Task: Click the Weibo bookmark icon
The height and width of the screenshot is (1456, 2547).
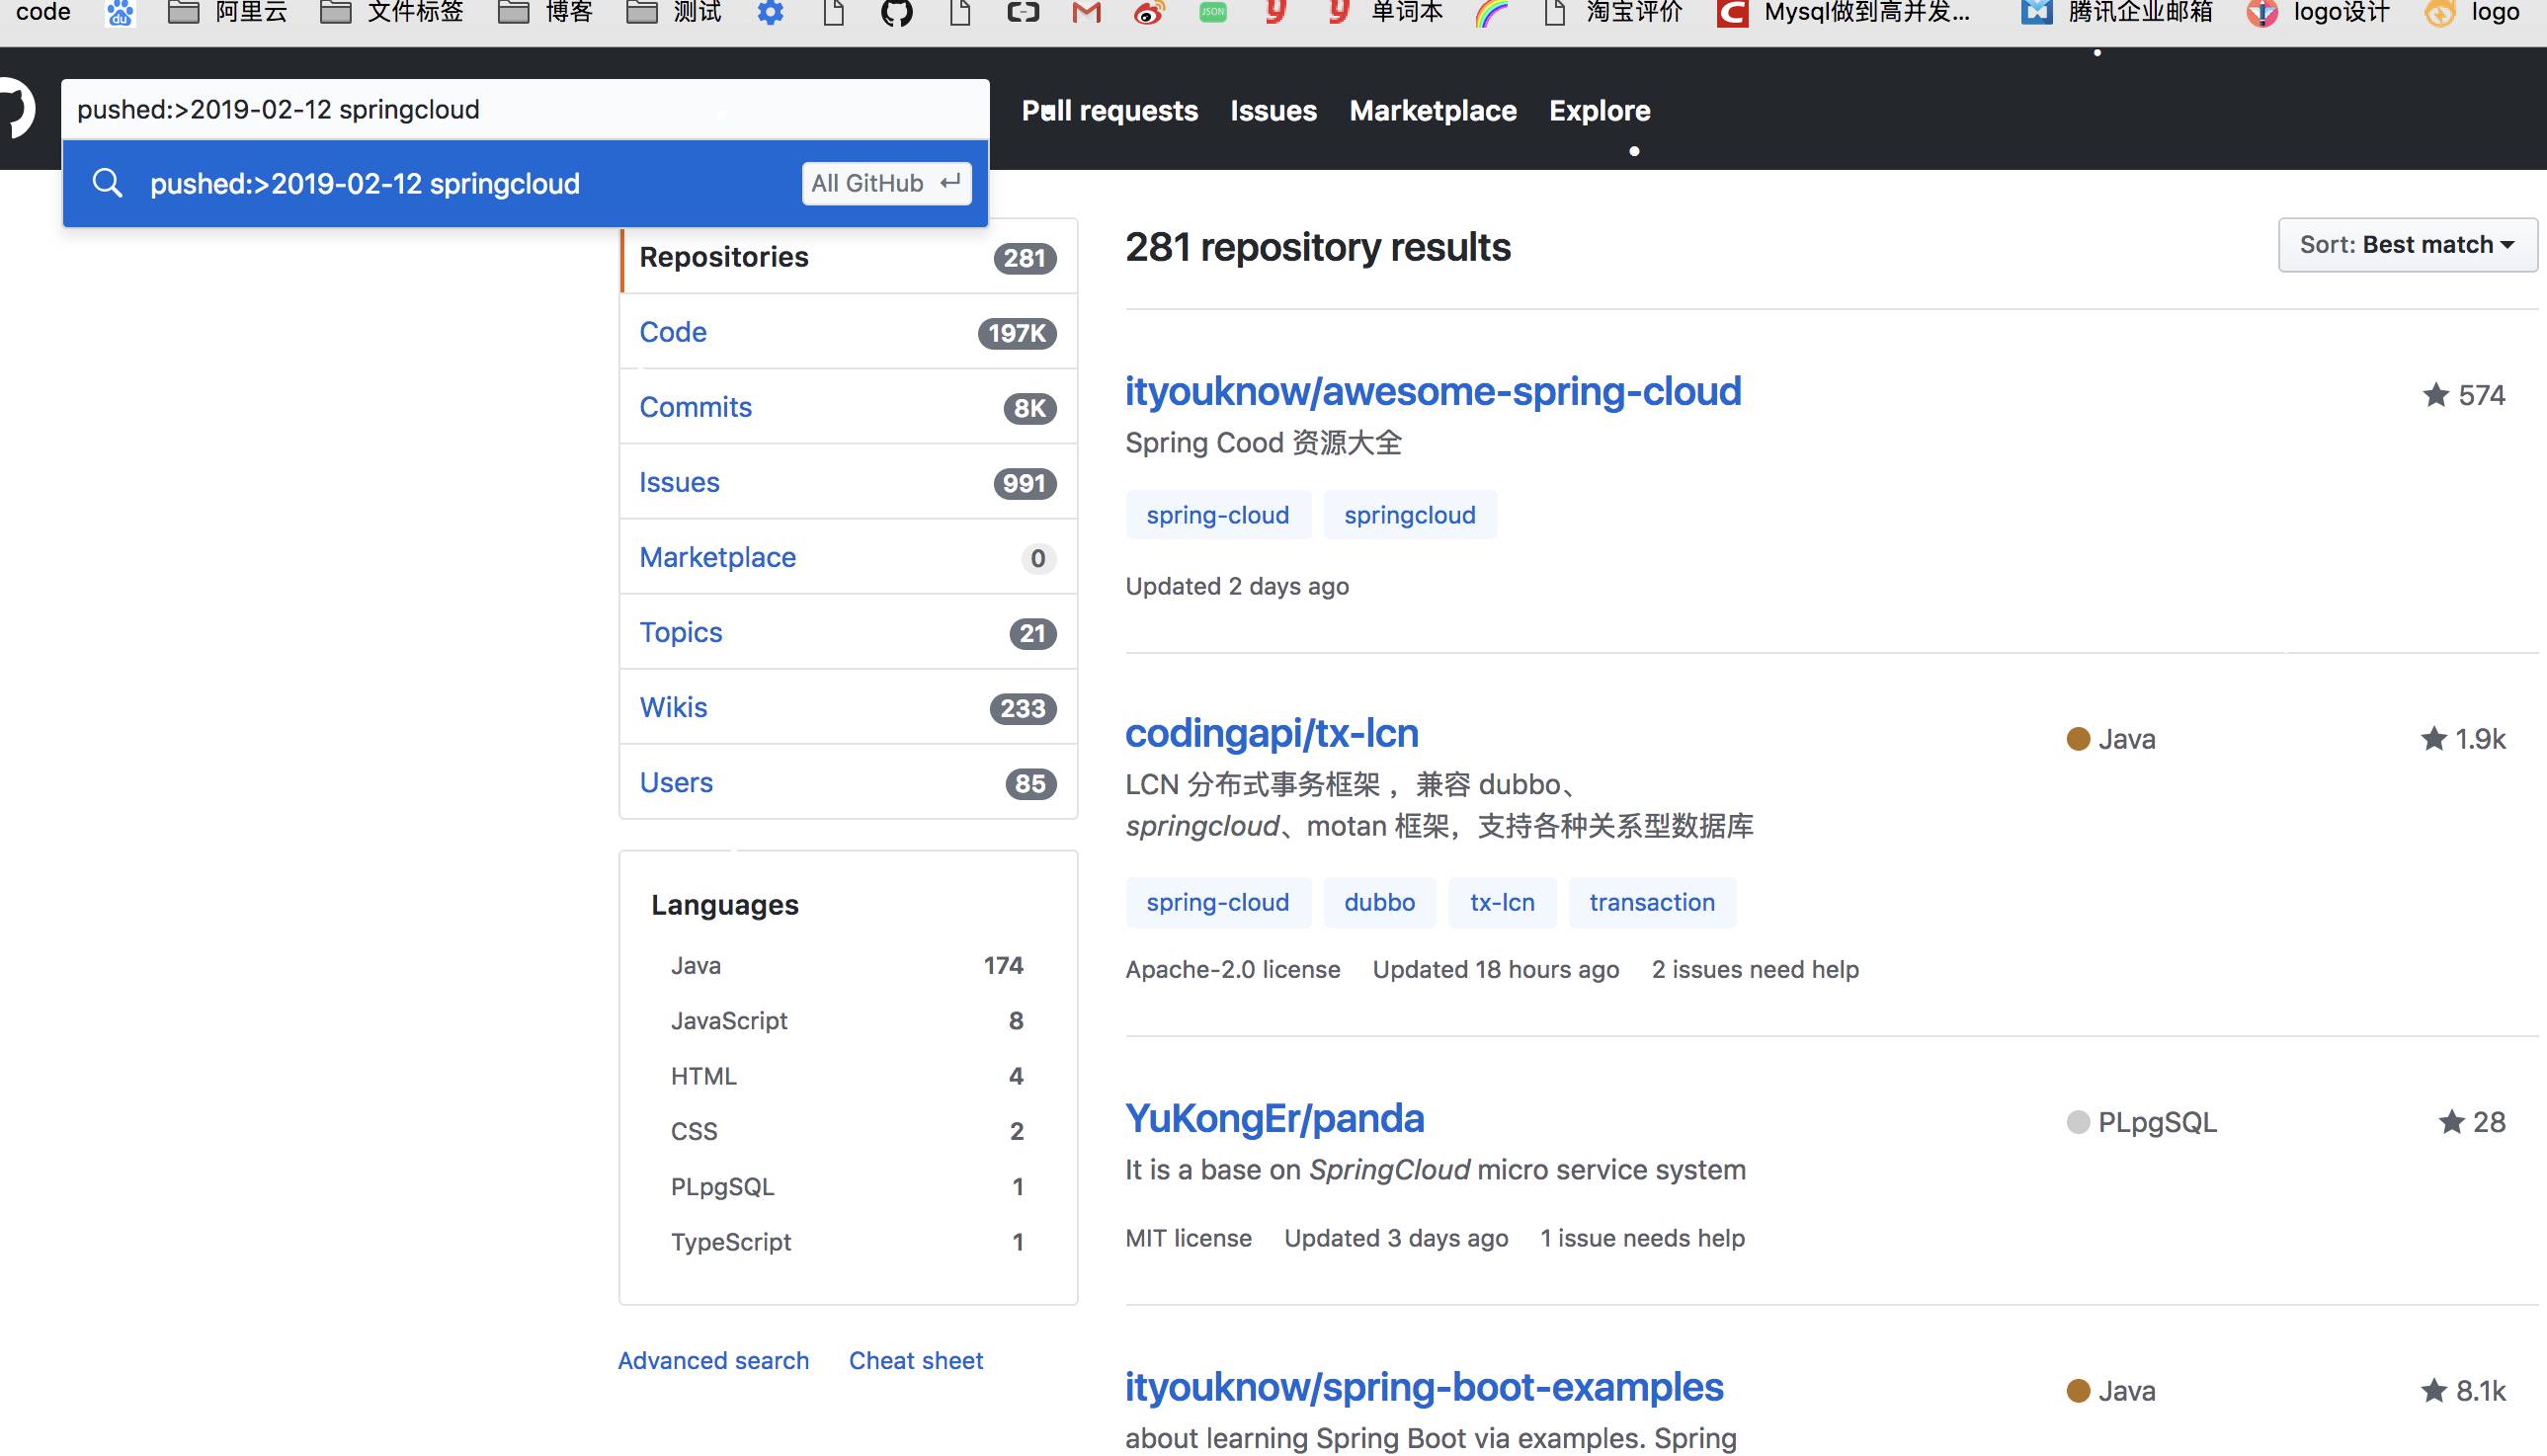Action: pyautogui.click(x=1149, y=13)
